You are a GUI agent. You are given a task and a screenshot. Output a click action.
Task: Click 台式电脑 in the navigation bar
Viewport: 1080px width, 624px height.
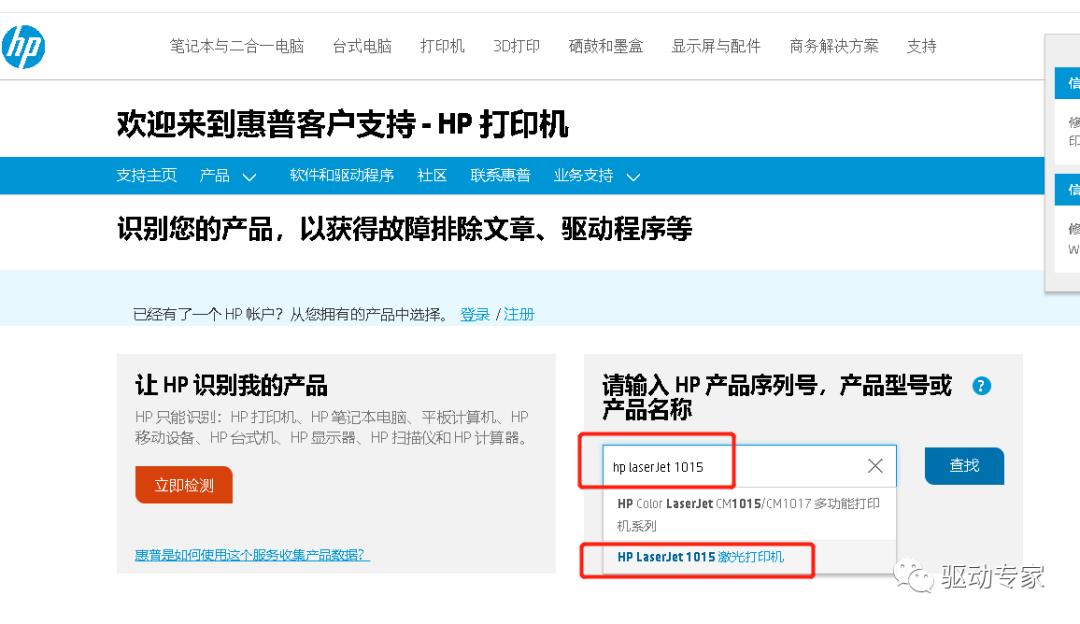click(x=361, y=46)
